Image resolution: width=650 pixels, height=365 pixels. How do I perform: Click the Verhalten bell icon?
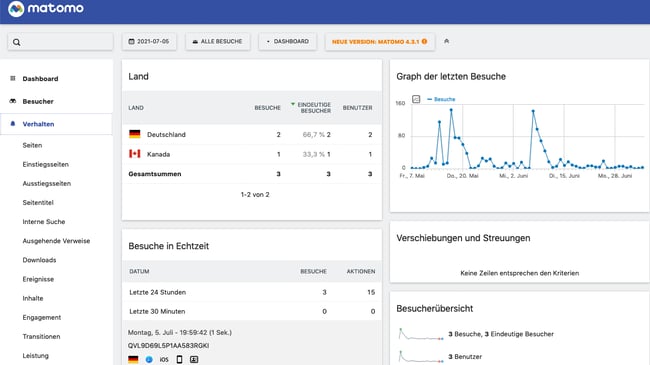(13, 124)
